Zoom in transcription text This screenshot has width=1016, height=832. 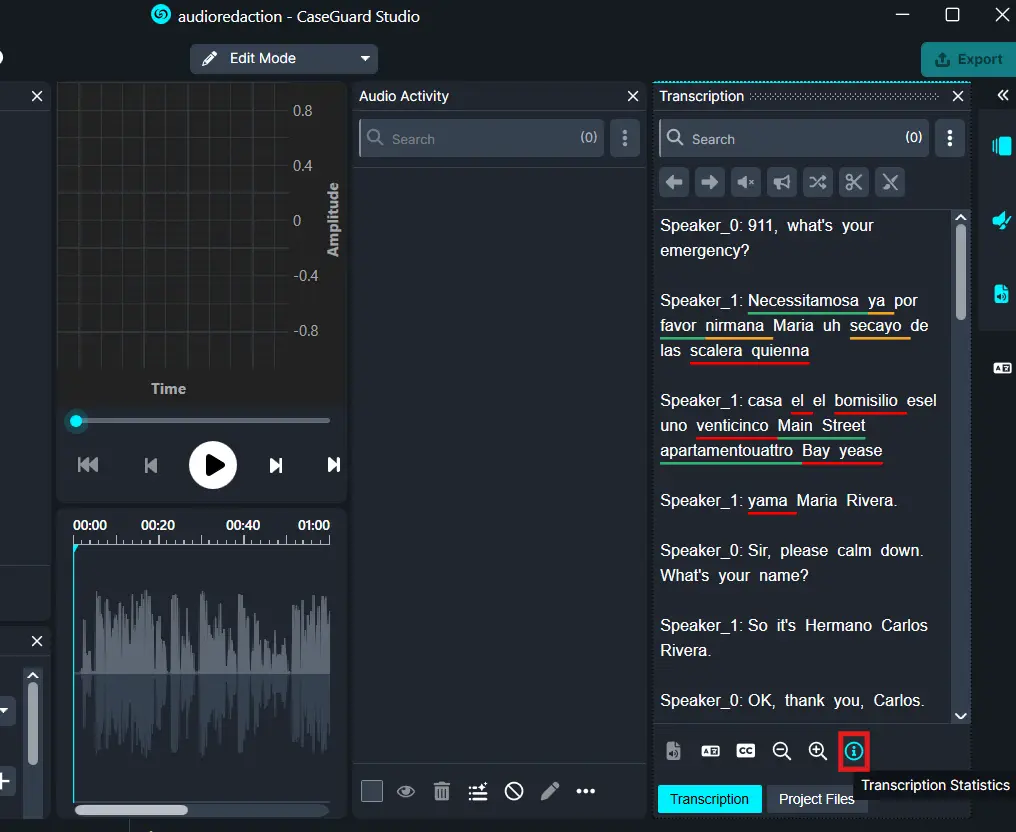click(x=818, y=751)
